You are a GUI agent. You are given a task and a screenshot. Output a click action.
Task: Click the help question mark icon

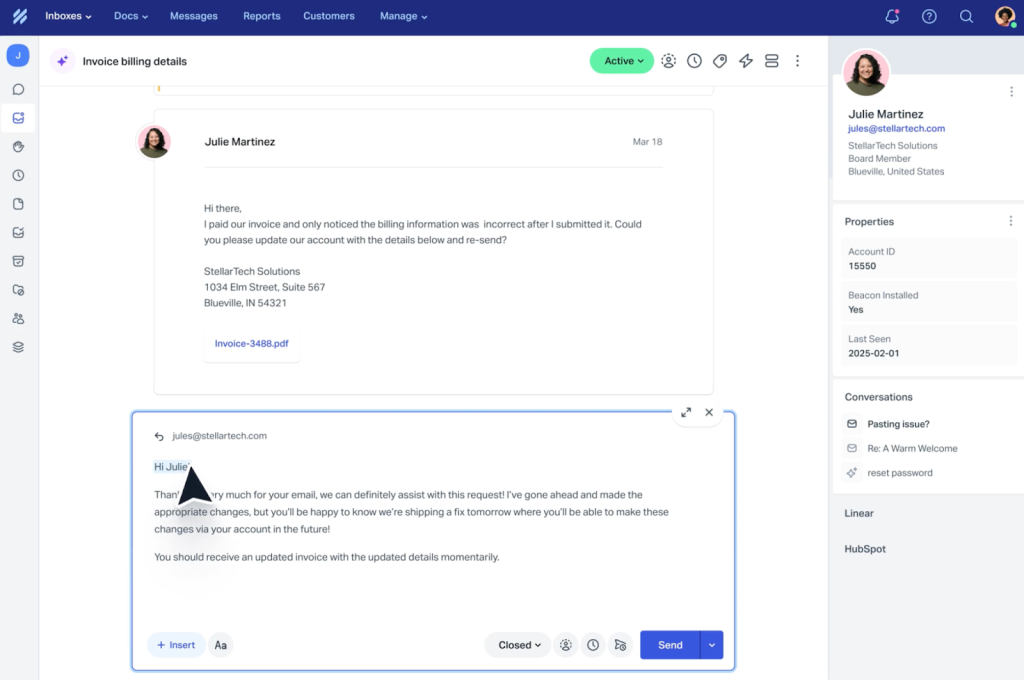click(x=928, y=16)
